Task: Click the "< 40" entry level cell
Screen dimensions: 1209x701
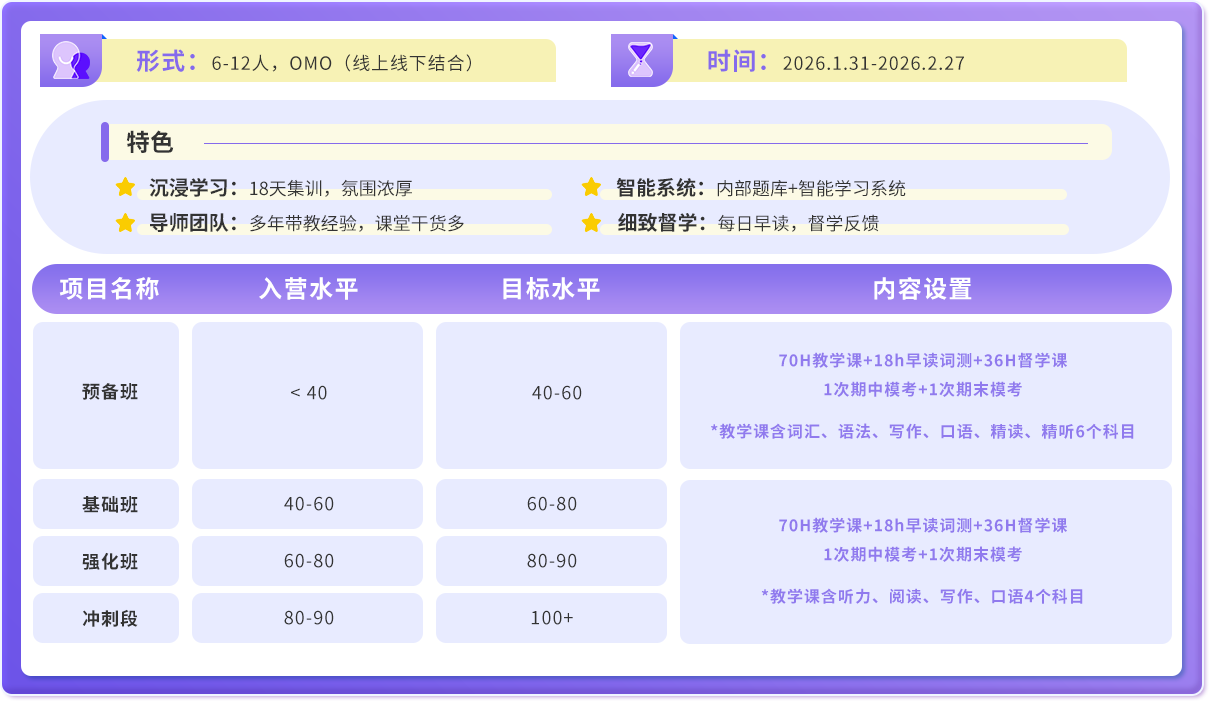Action: [x=308, y=393]
